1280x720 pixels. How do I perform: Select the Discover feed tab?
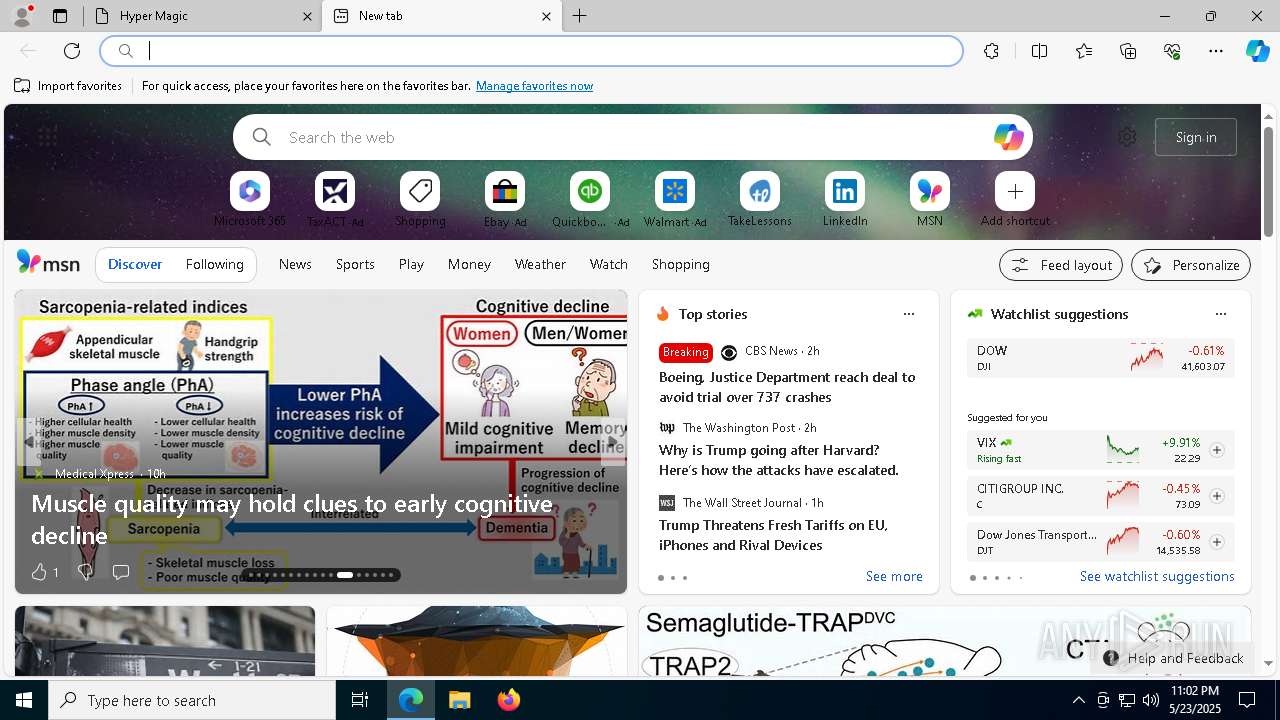point(135,264)
